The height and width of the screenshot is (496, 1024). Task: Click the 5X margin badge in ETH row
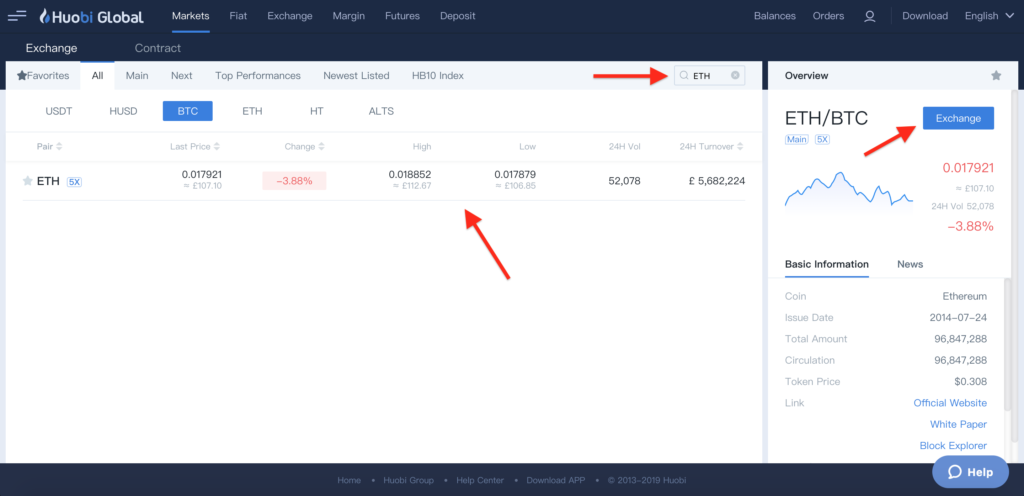74,182
